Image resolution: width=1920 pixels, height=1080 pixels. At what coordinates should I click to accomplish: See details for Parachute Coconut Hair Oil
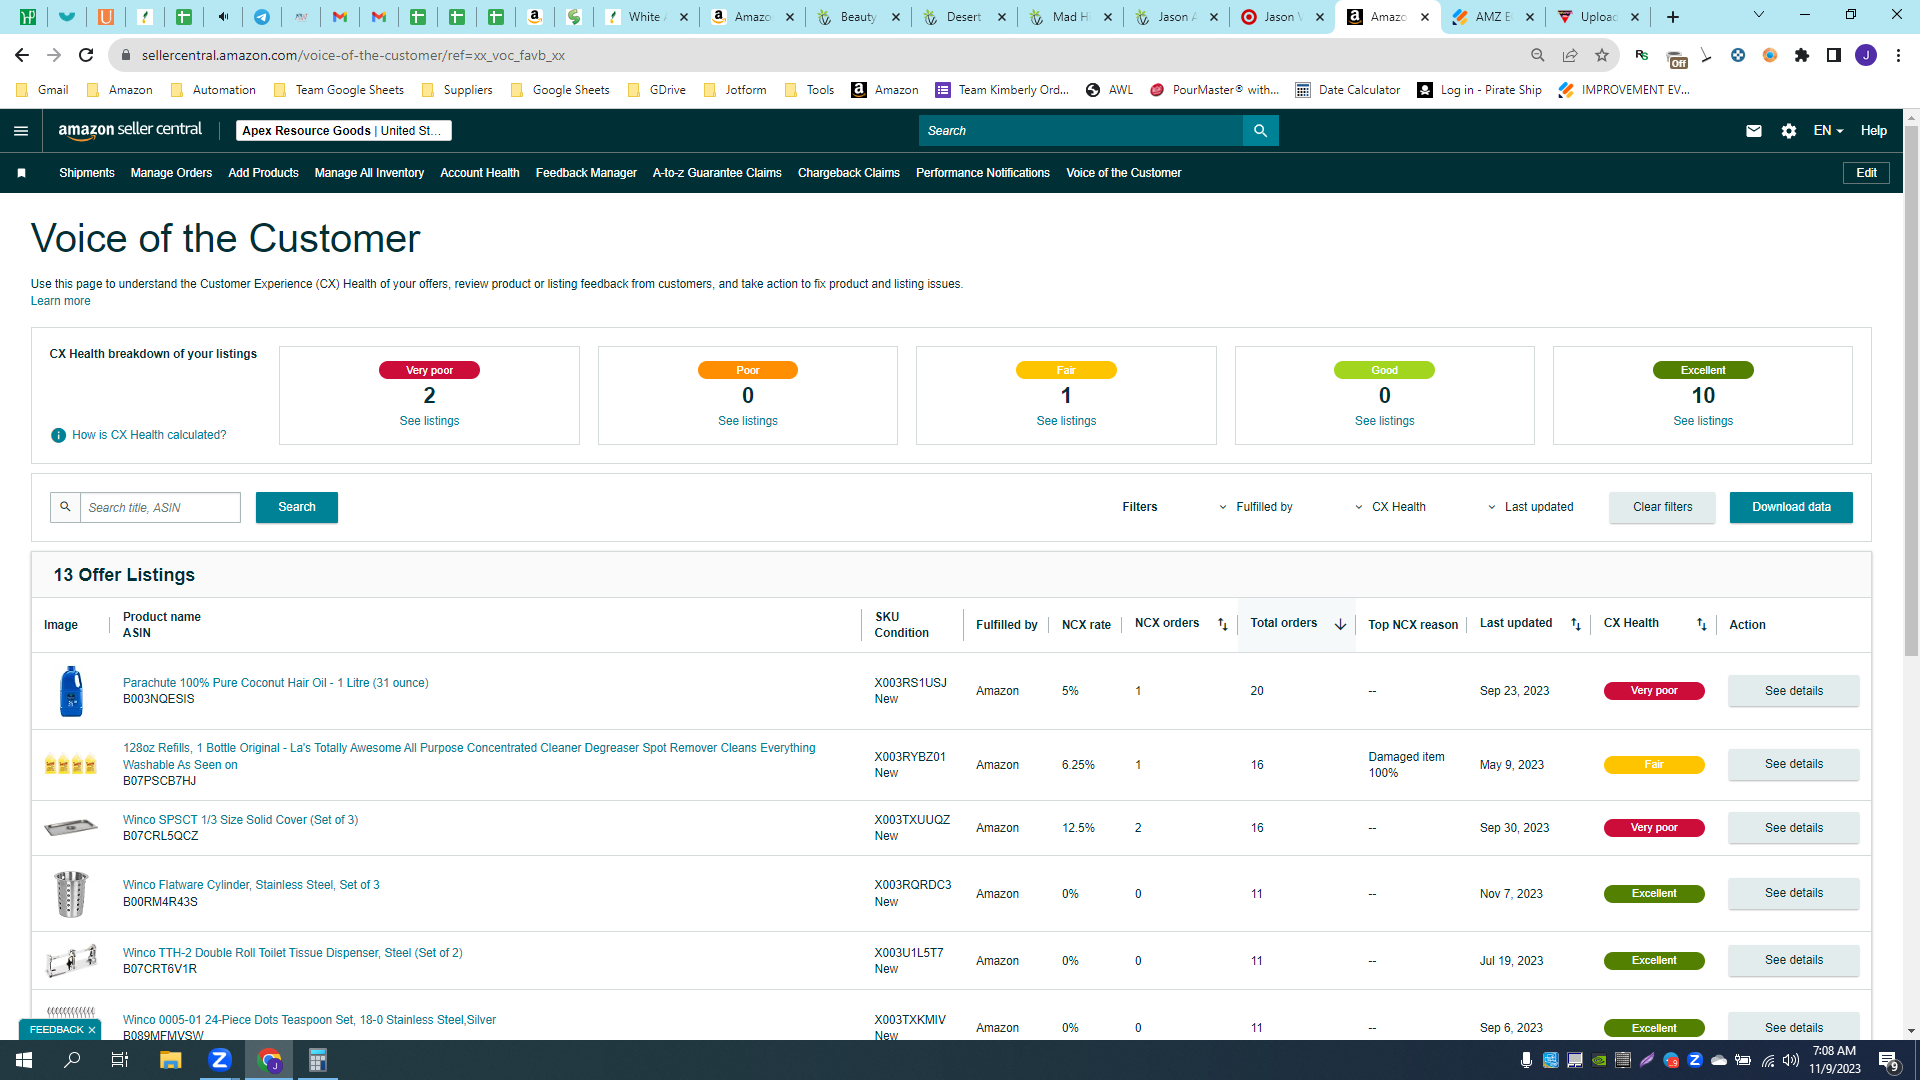coord(1794,691)
